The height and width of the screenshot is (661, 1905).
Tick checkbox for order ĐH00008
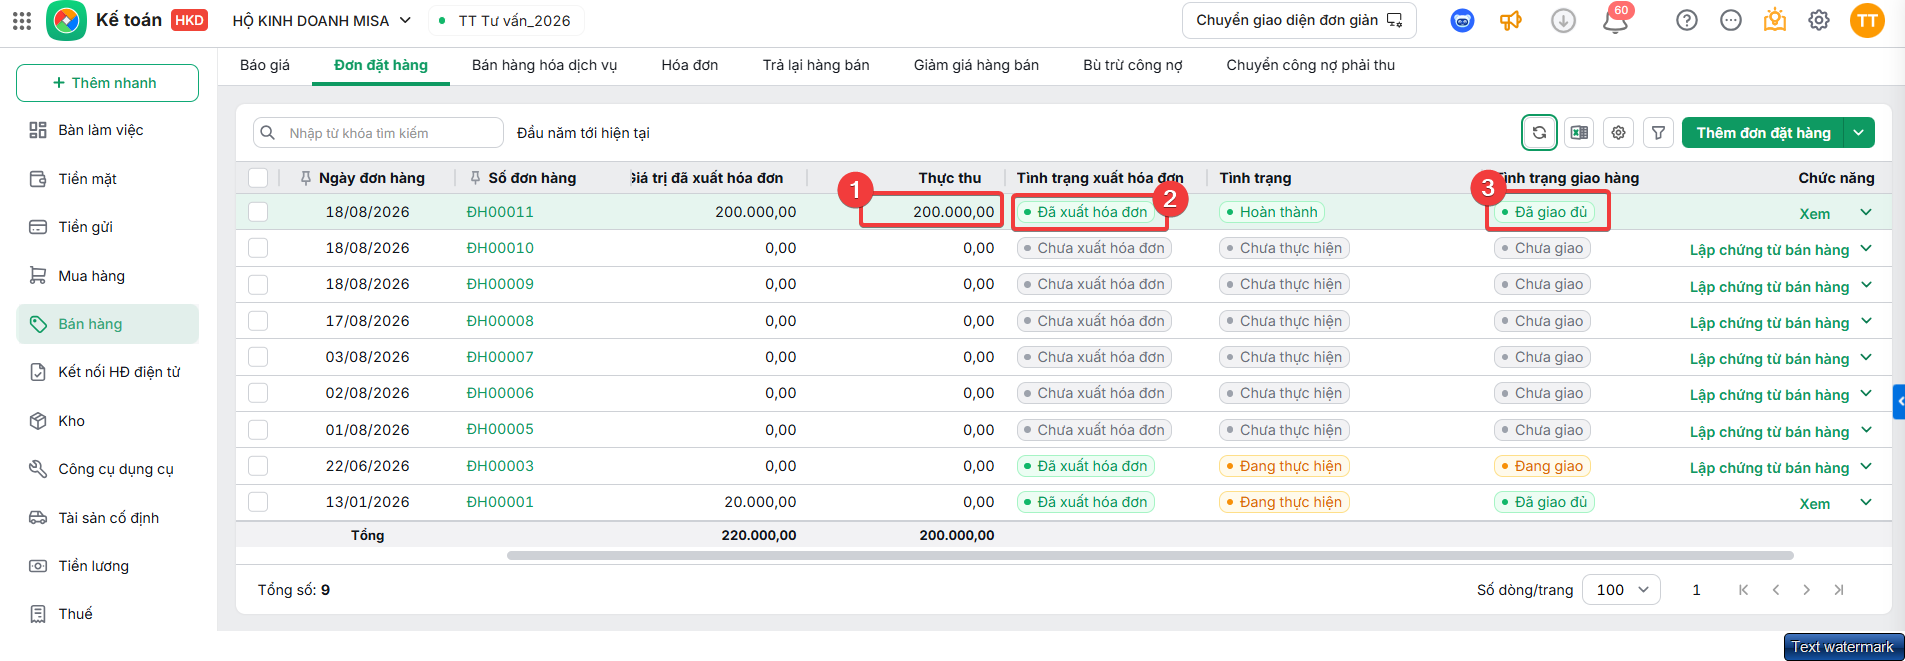258,321
